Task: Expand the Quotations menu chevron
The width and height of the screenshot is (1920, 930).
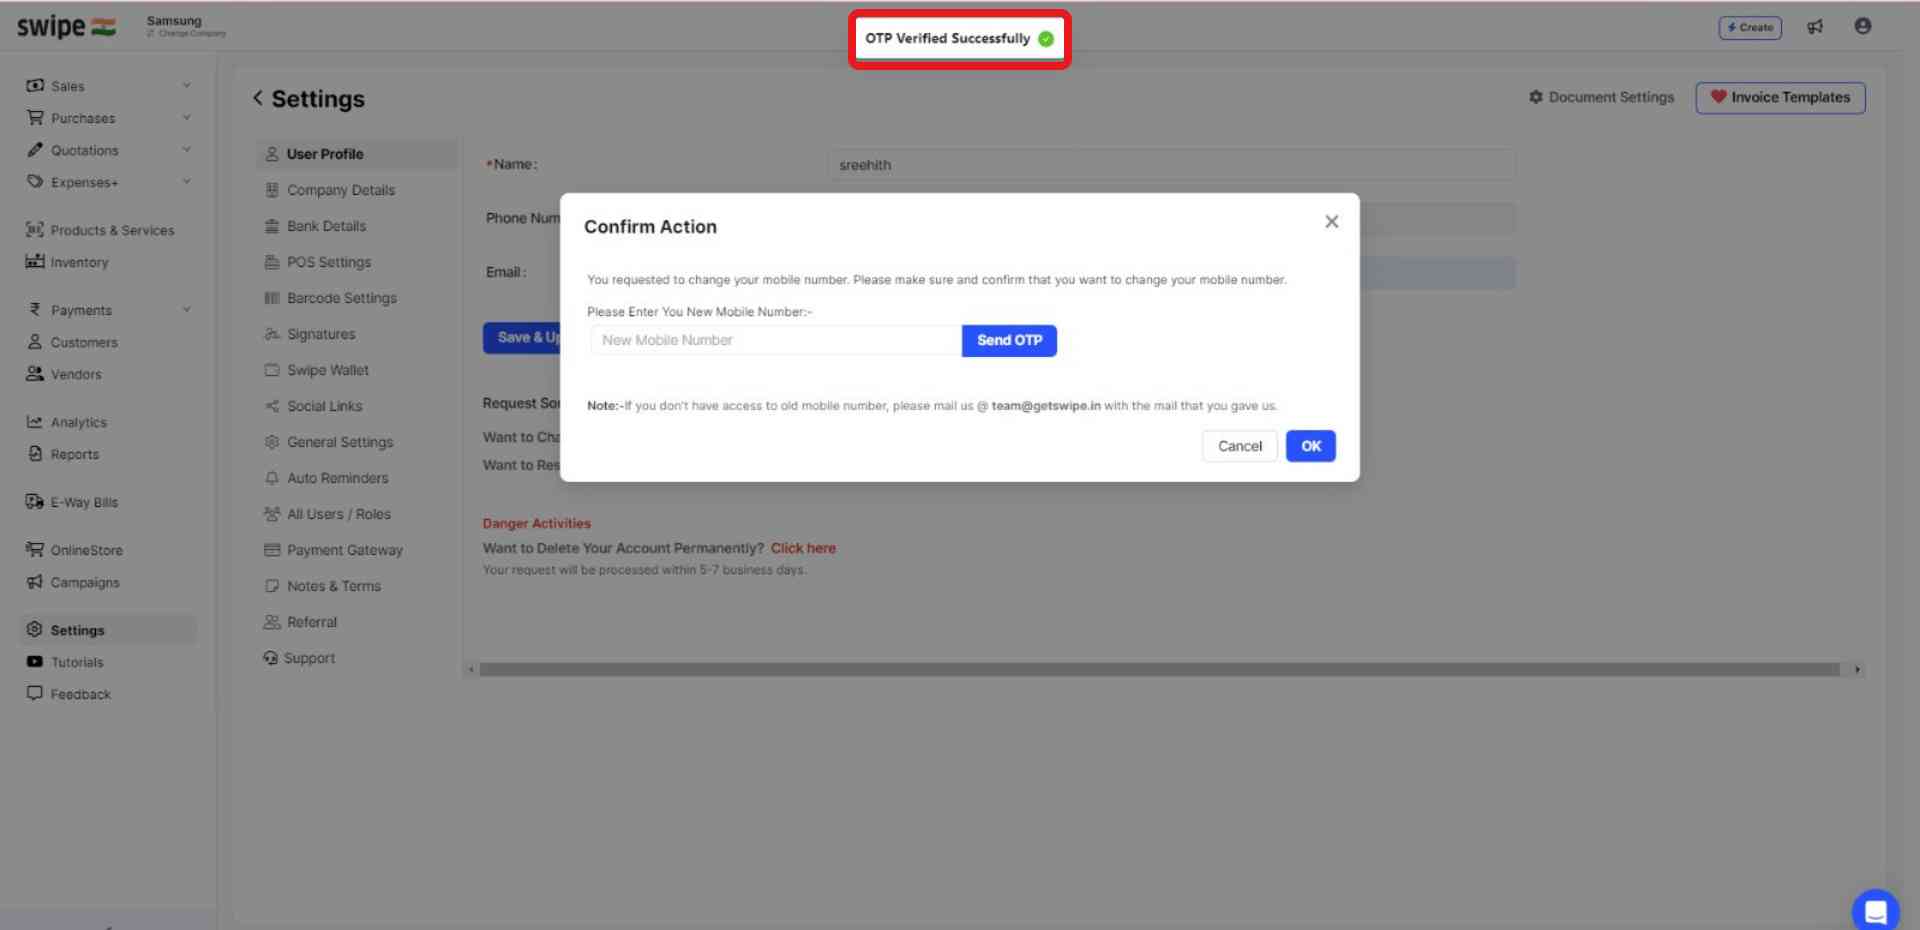Action: pos(186,150)
